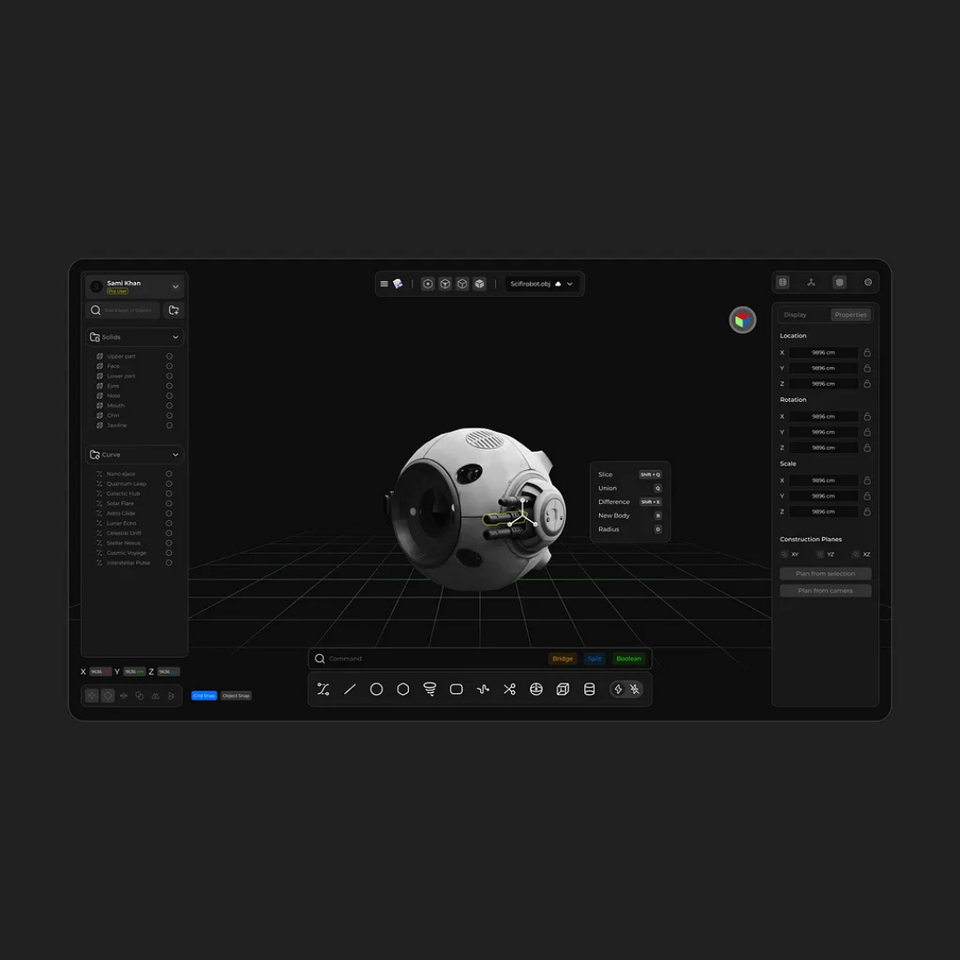Select the spline curve tool
960x960 pixels.
(x=323, y=689)
